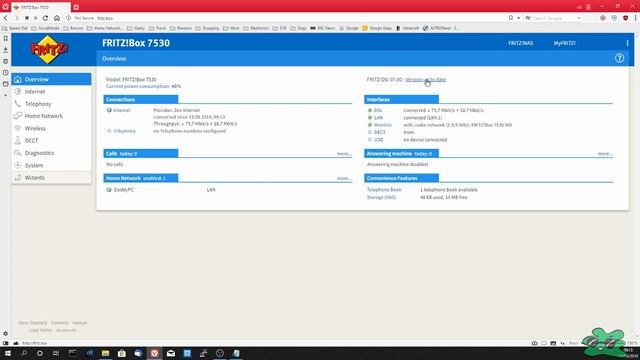Open the Windows Start menu
This screenshot has height=360, width=640.
8,353
